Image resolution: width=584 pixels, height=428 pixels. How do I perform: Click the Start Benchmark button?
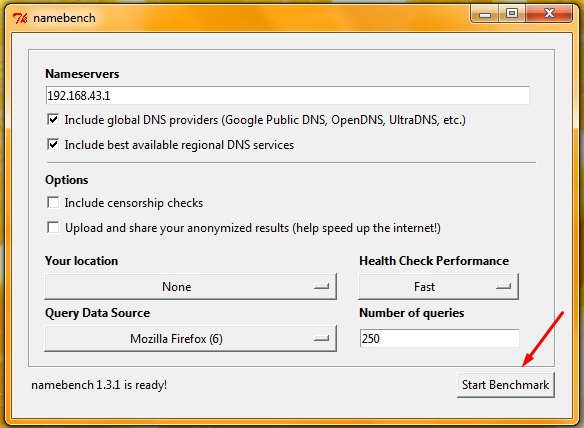click(x=505, y=385)
